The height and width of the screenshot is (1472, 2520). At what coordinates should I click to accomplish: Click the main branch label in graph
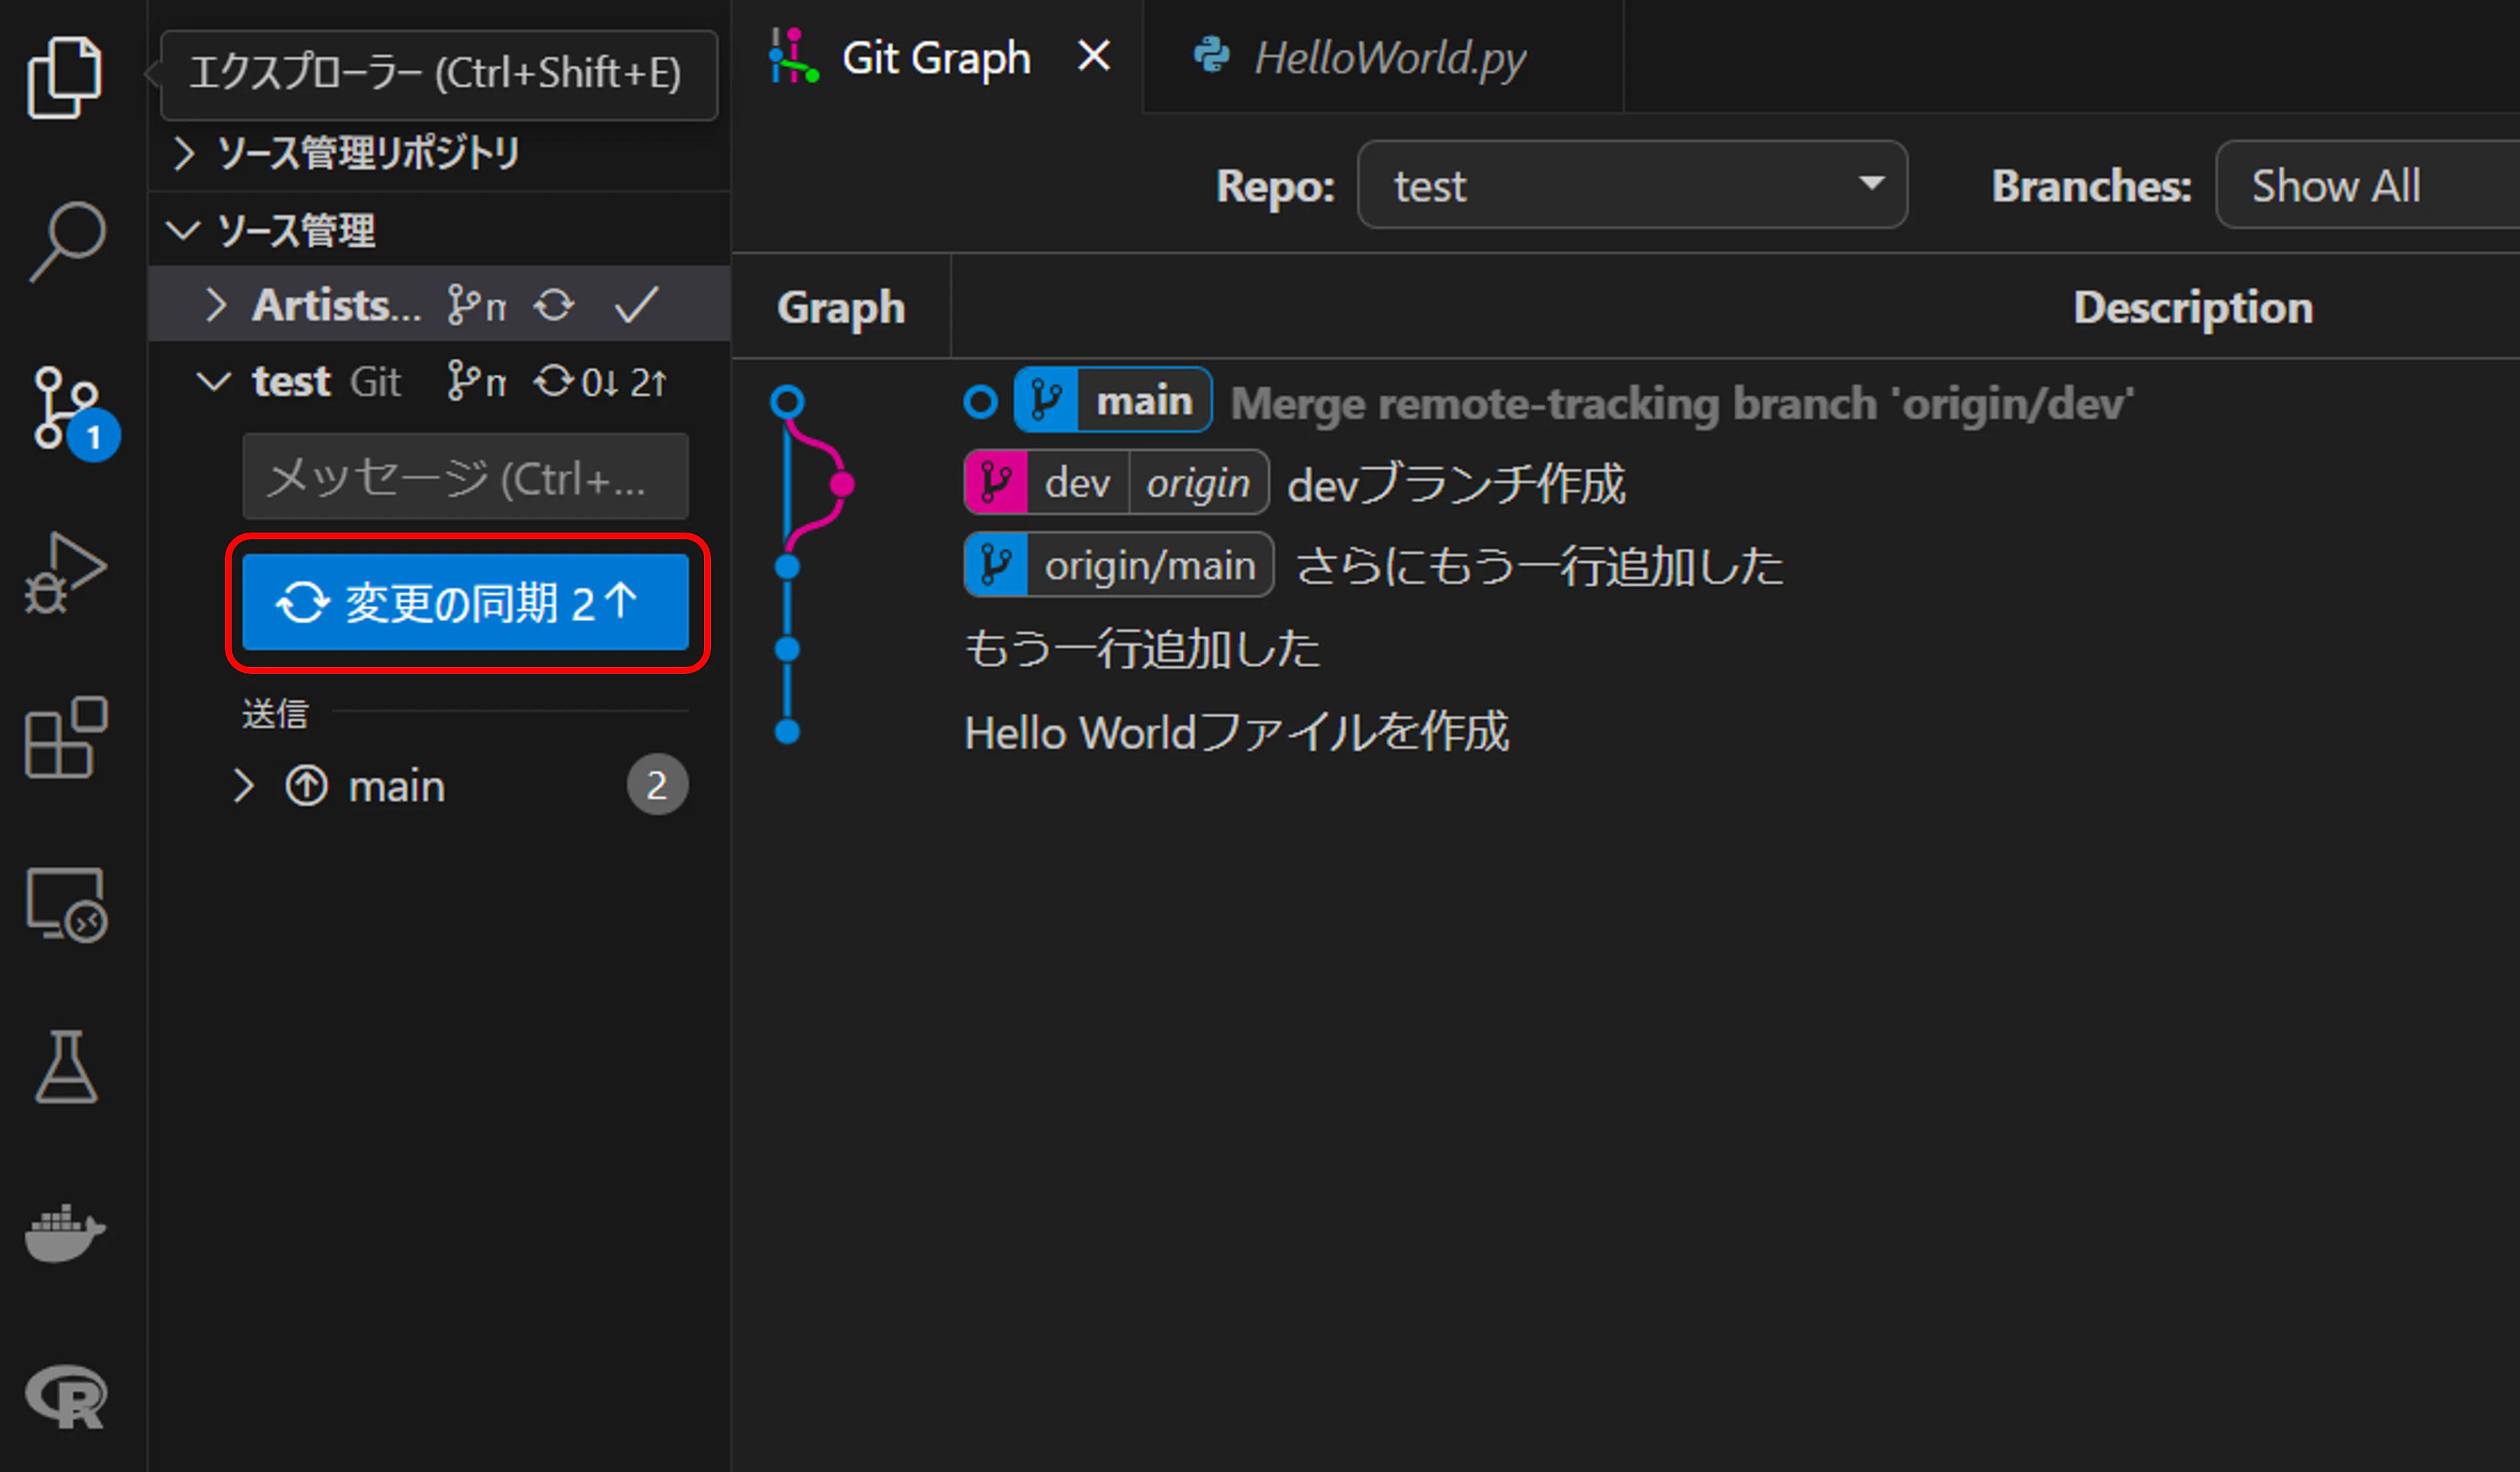point(1113,401)
